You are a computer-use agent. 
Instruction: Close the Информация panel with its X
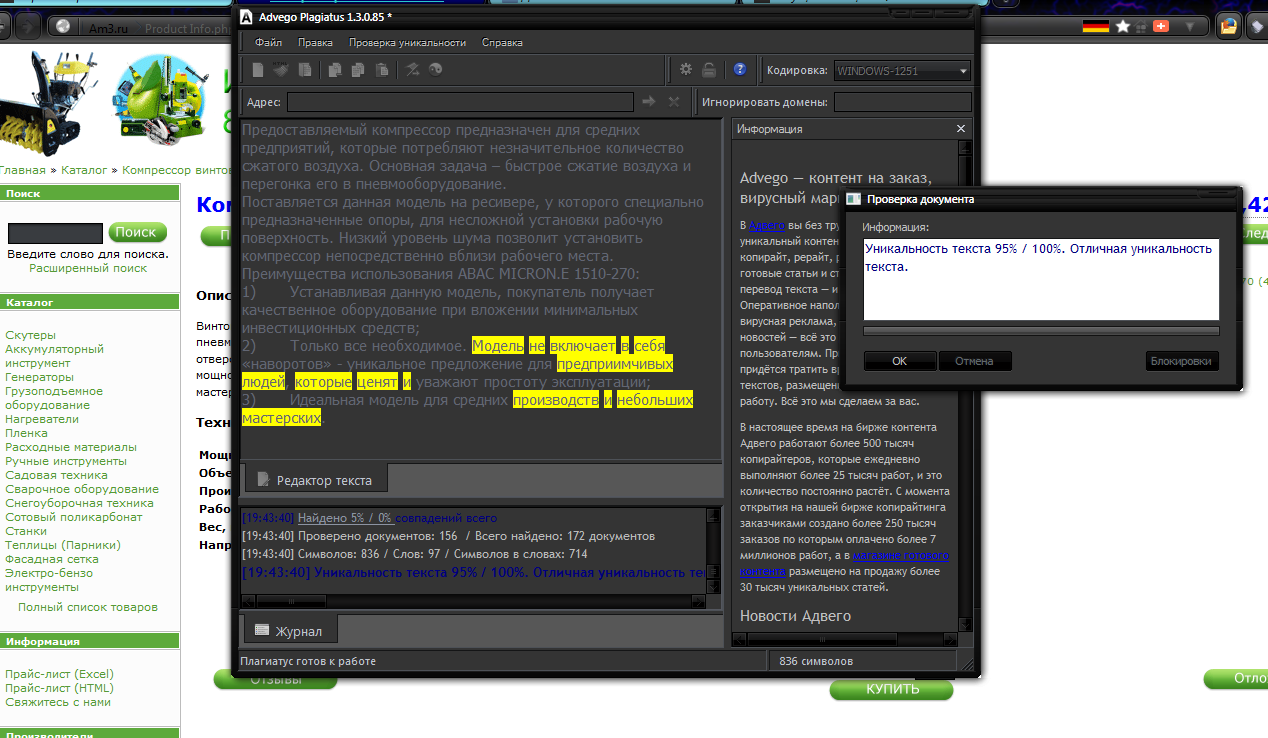[x=961, y=129]
